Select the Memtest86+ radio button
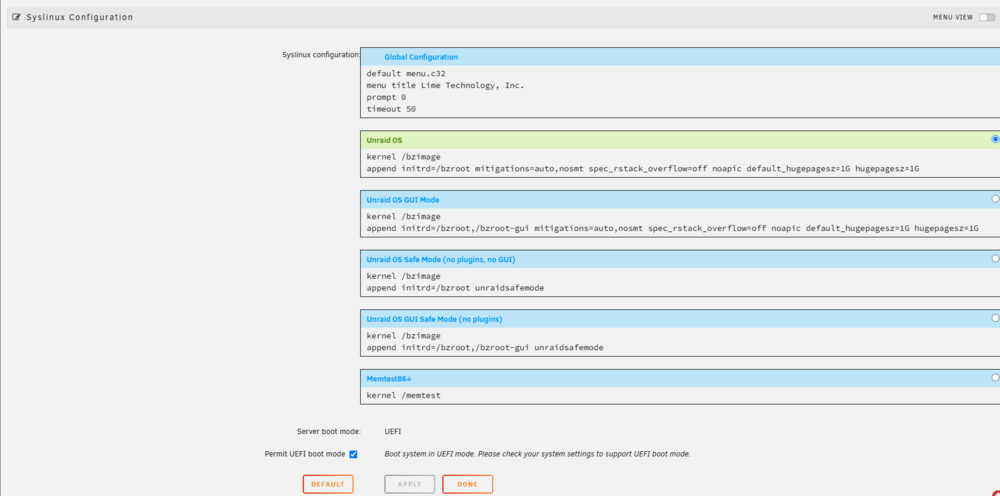This screenshot has height=496, width=1000. click(x=996, y=377)
